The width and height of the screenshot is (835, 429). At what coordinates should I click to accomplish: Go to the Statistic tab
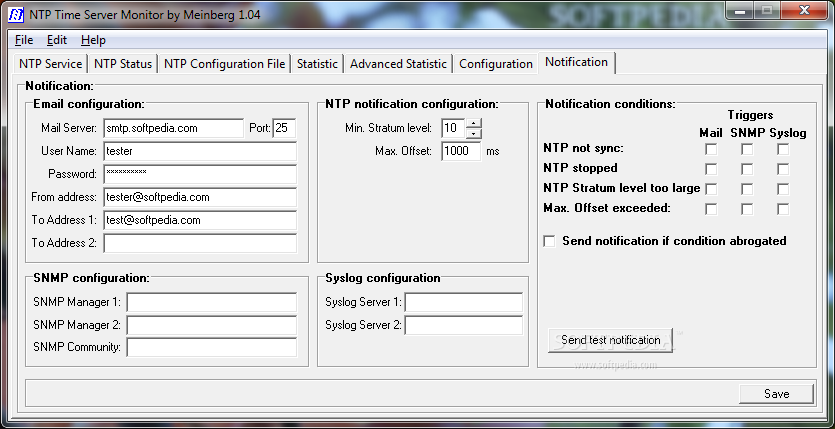[x=317, y=64]
